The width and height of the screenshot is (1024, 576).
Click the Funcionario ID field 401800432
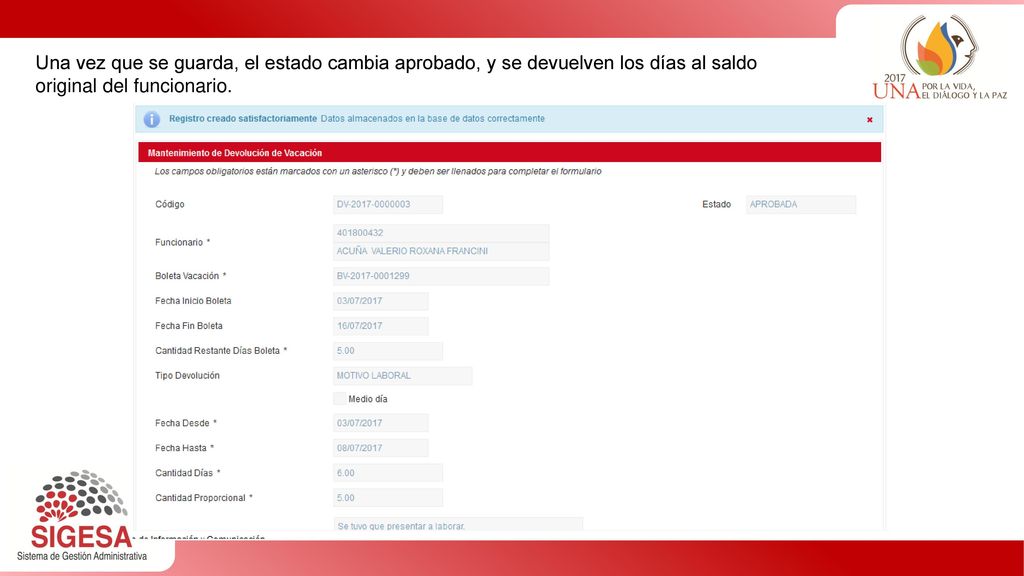tap(441, 233)
